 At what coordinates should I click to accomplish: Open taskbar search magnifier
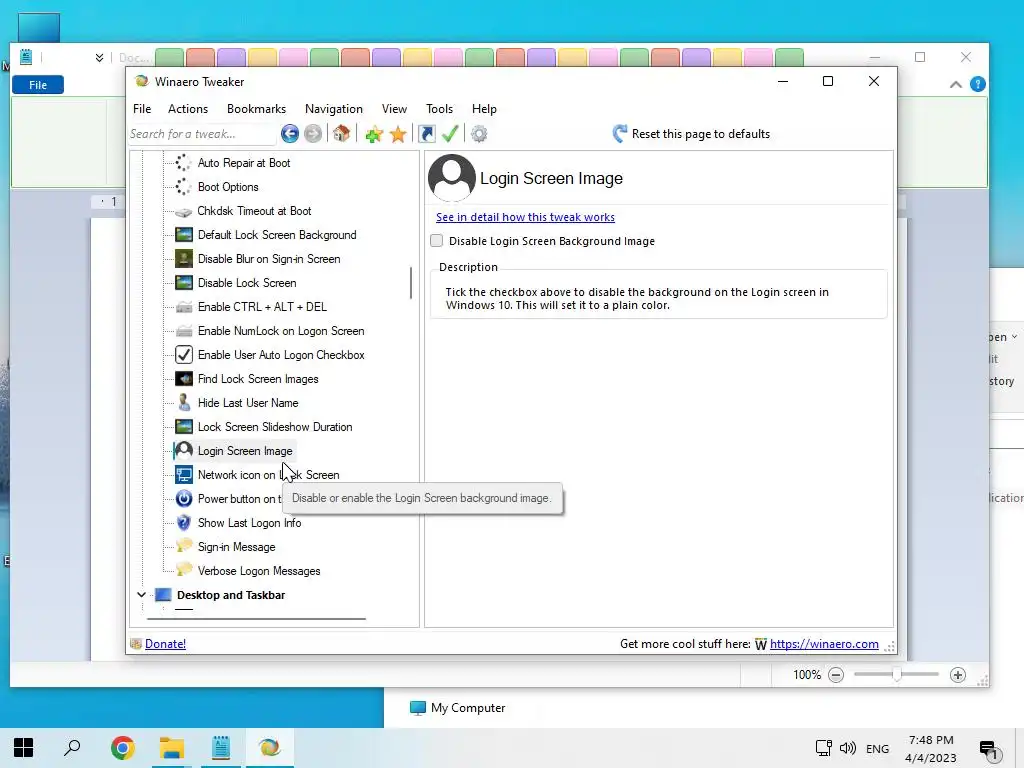coord(72,747)
